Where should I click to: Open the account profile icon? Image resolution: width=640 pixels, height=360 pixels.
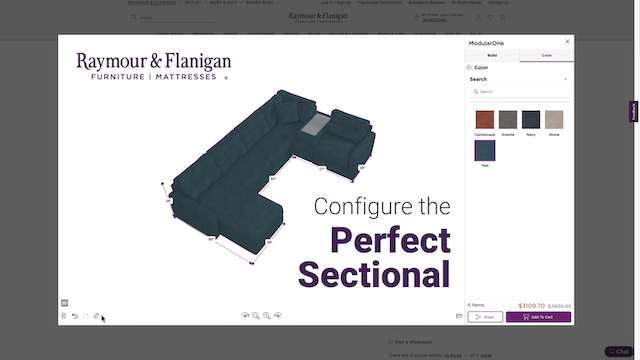[478, 18]
